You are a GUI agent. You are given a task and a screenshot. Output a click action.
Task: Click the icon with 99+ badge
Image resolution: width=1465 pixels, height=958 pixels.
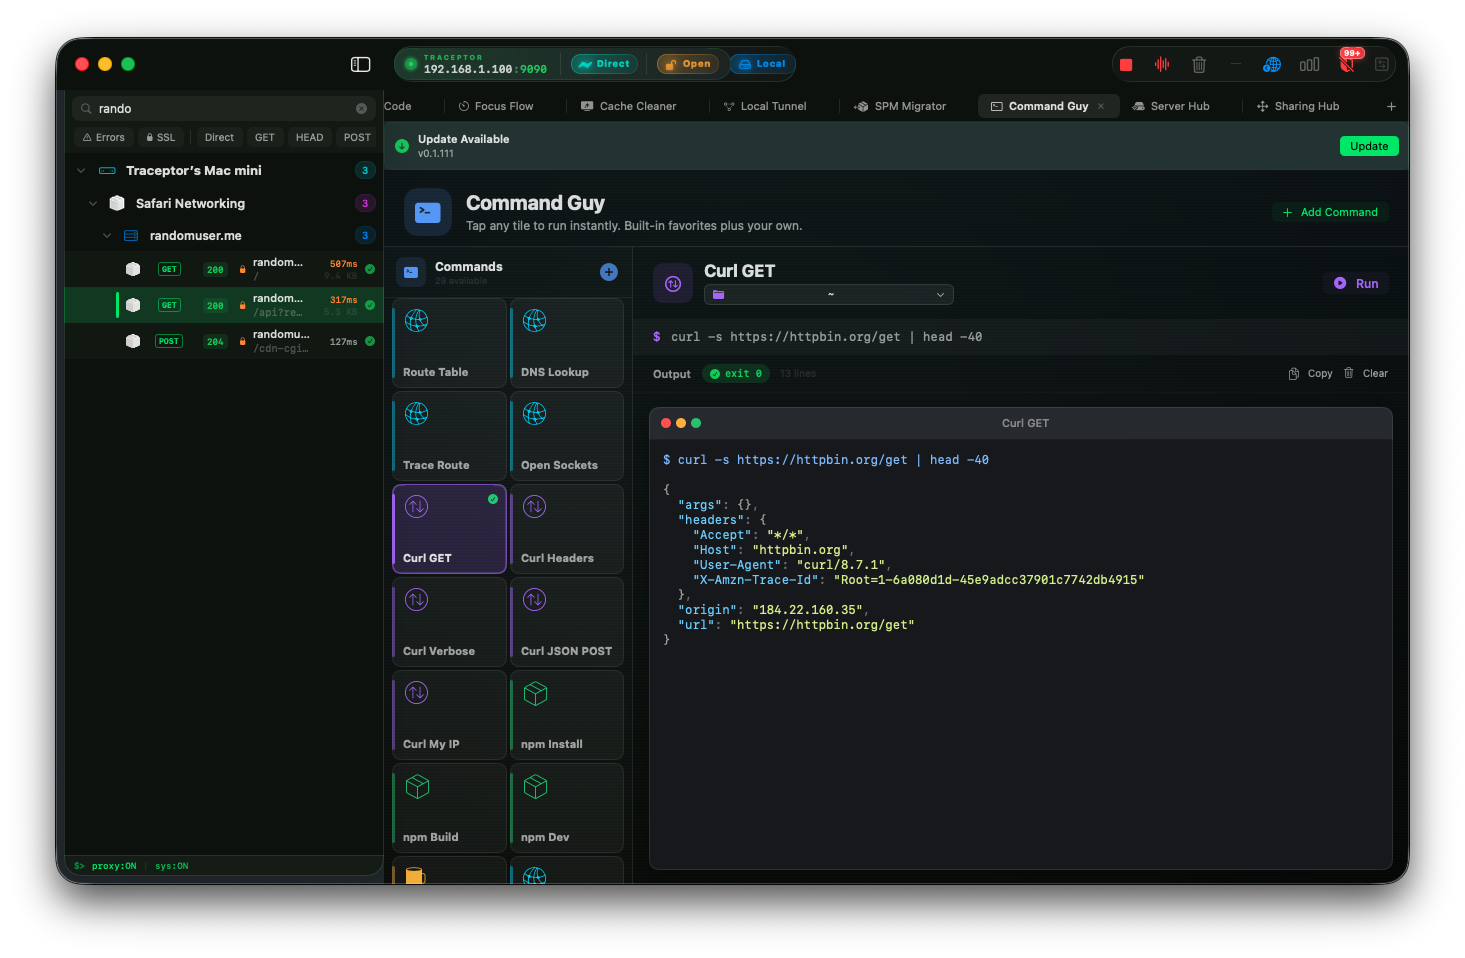pos(1348,63)
